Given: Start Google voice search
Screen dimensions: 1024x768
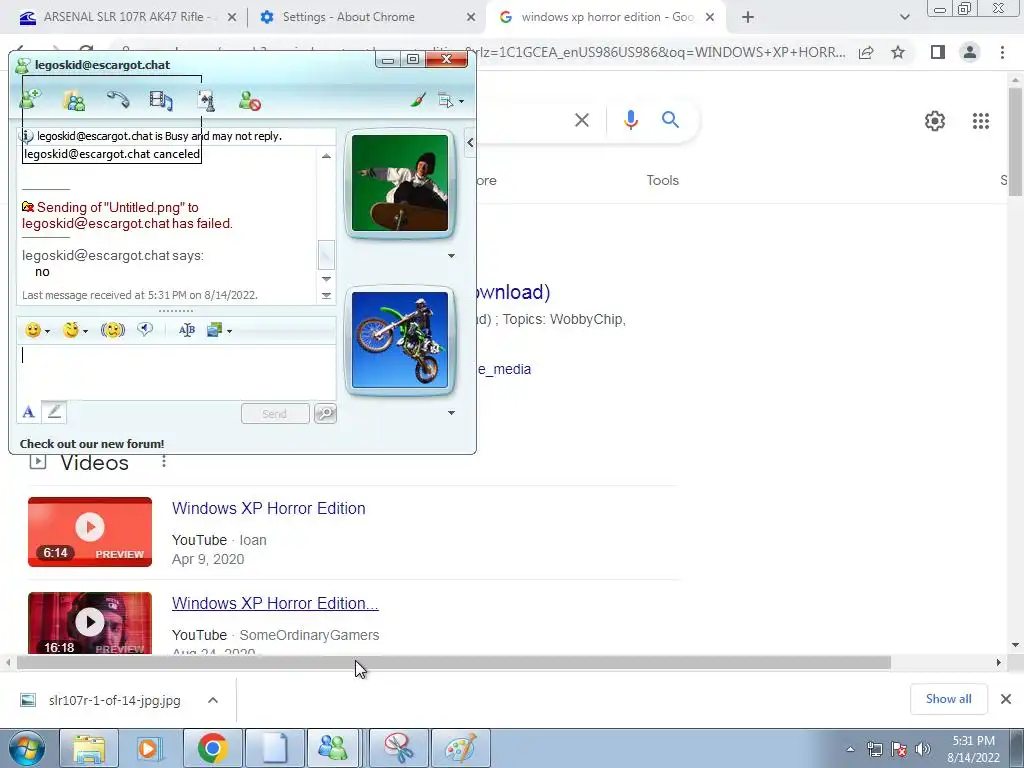Looking at the screenshot, I should [x=630, y=120].
